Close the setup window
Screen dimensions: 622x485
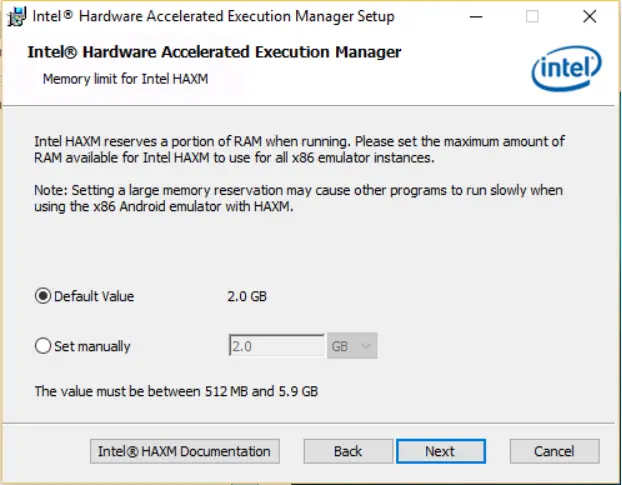tap(589, 17)
